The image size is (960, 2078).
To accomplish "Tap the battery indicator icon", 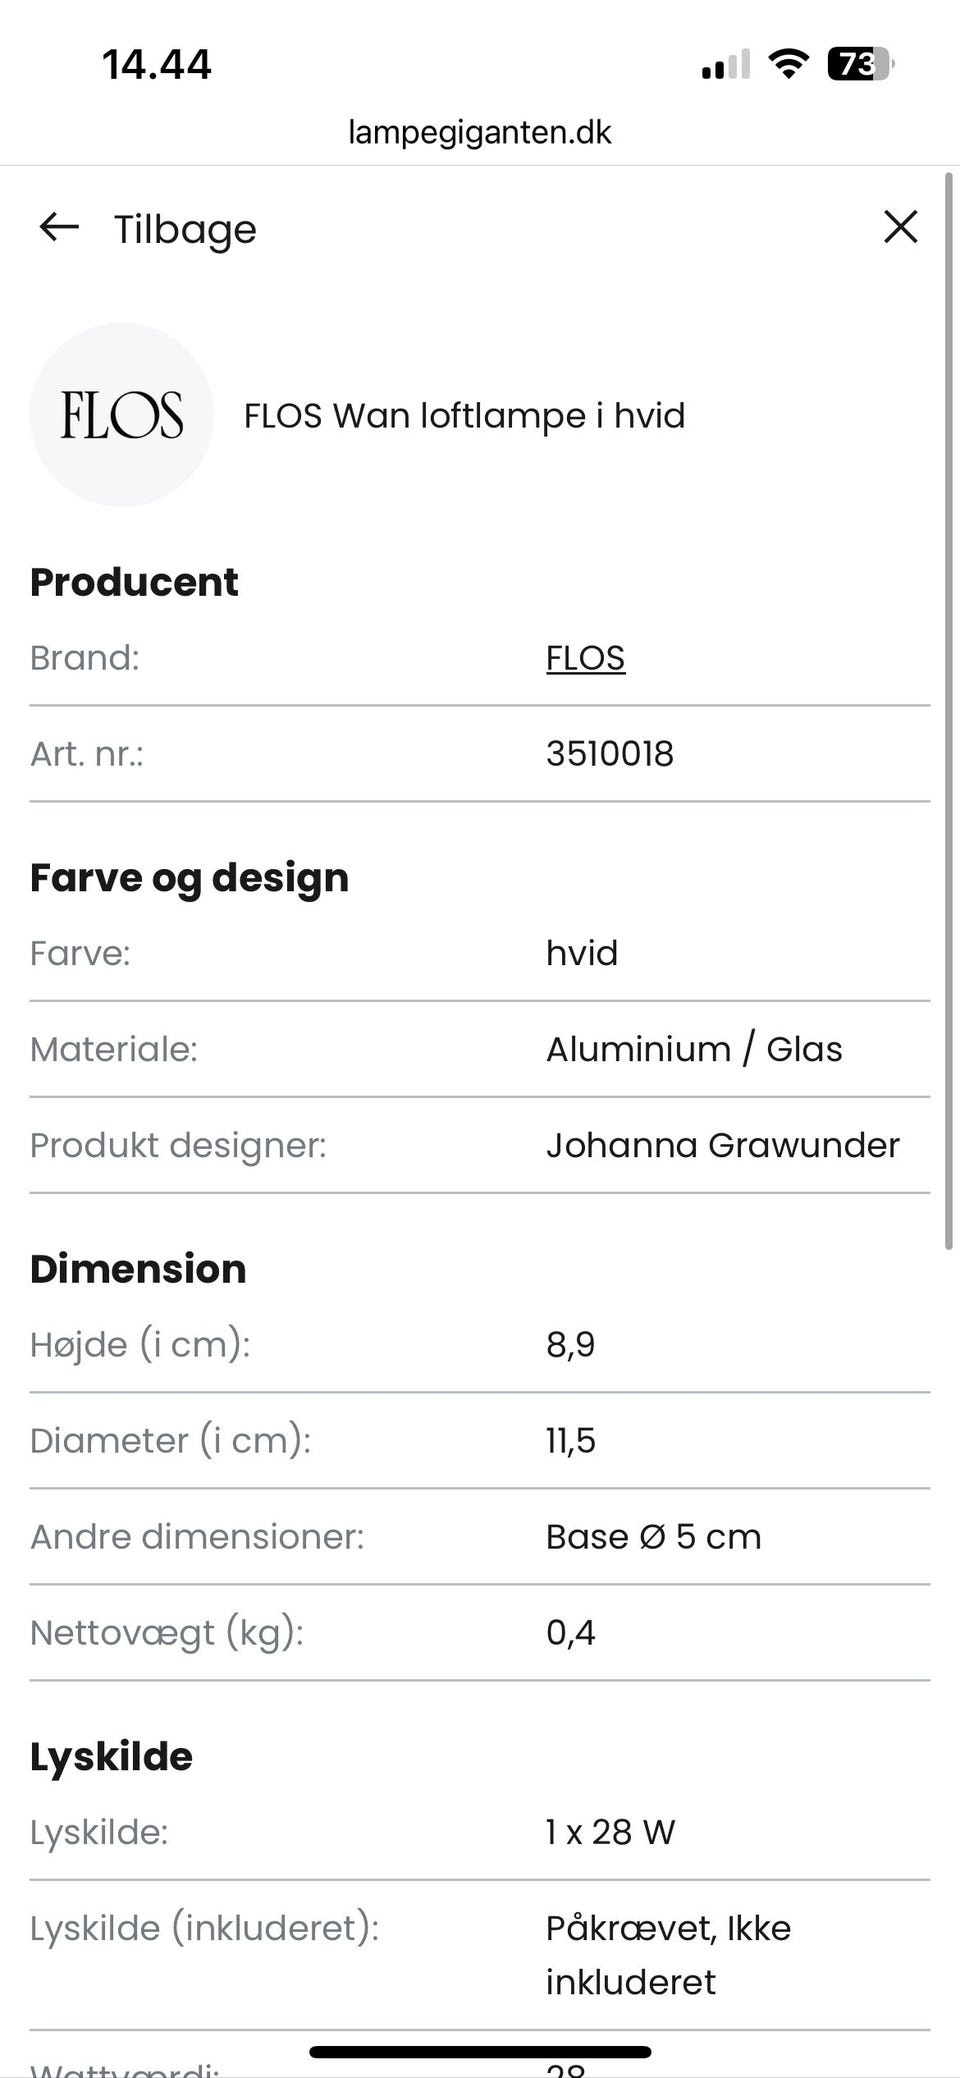I will click(859, 65).
